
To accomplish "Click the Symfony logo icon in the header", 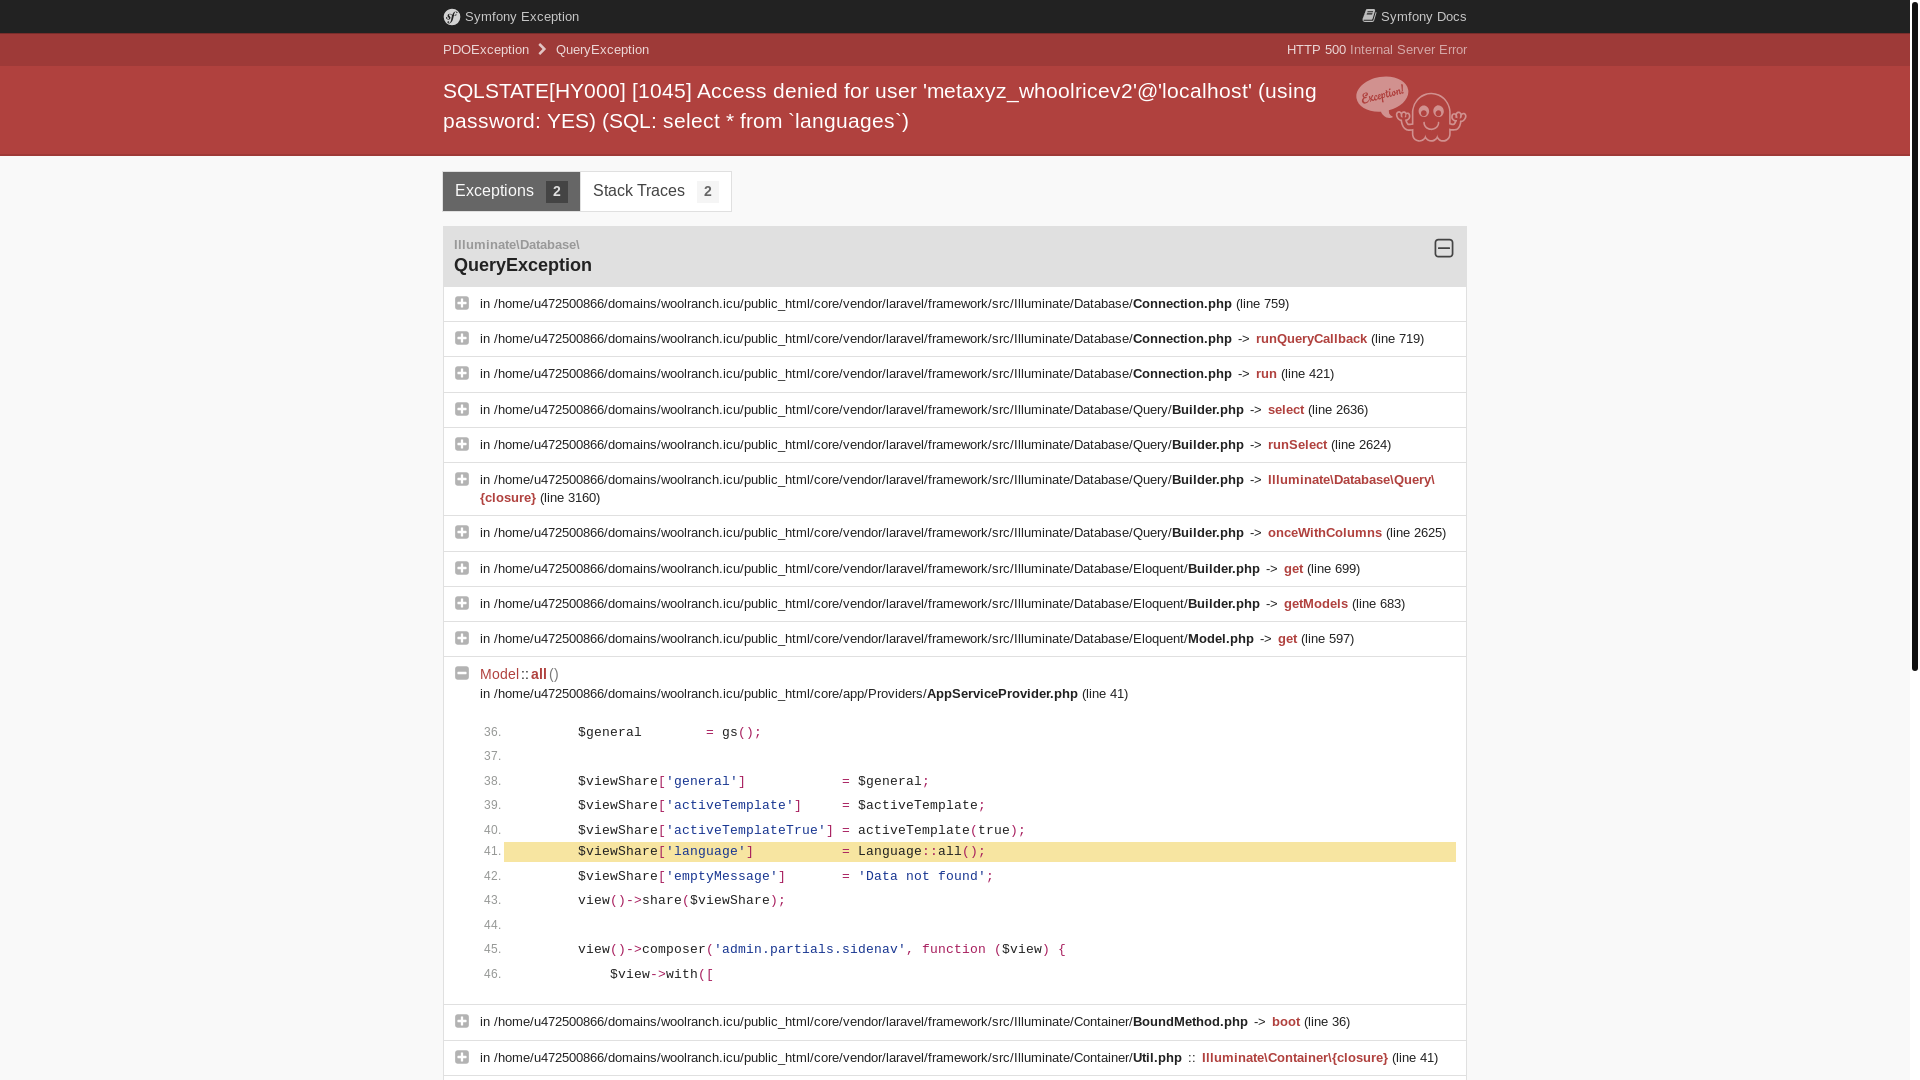I will (x=452, y=17).
